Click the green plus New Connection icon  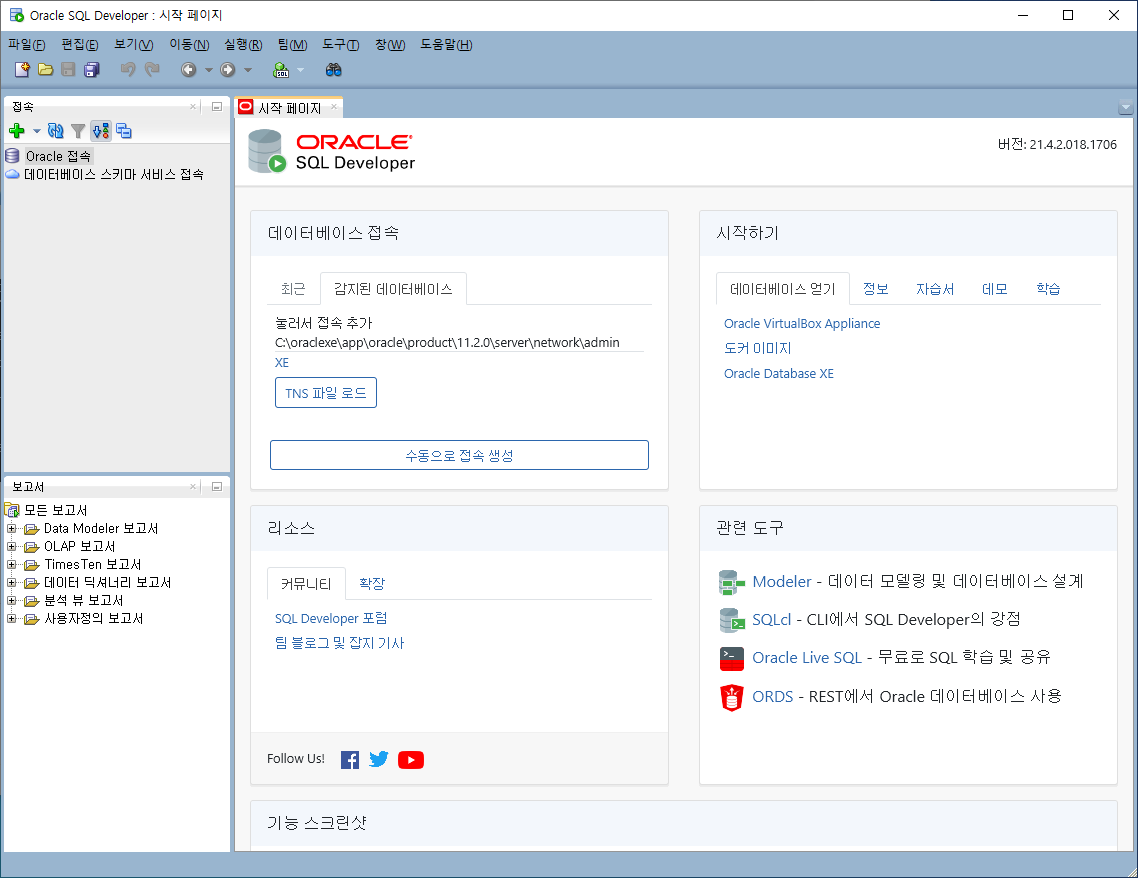17,131
